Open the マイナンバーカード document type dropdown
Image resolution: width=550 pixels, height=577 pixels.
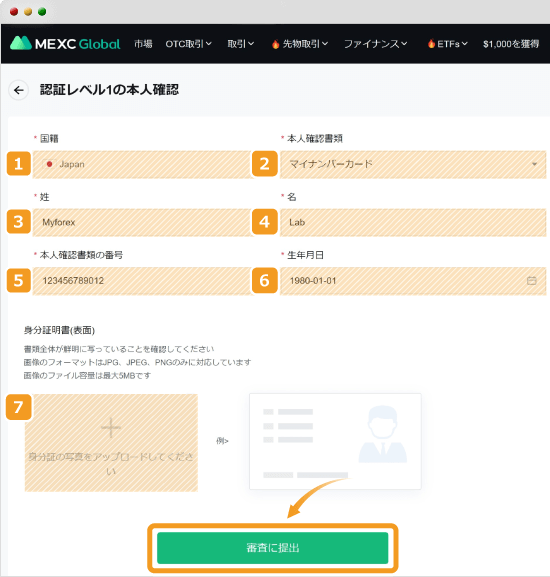tap(413, 164)
